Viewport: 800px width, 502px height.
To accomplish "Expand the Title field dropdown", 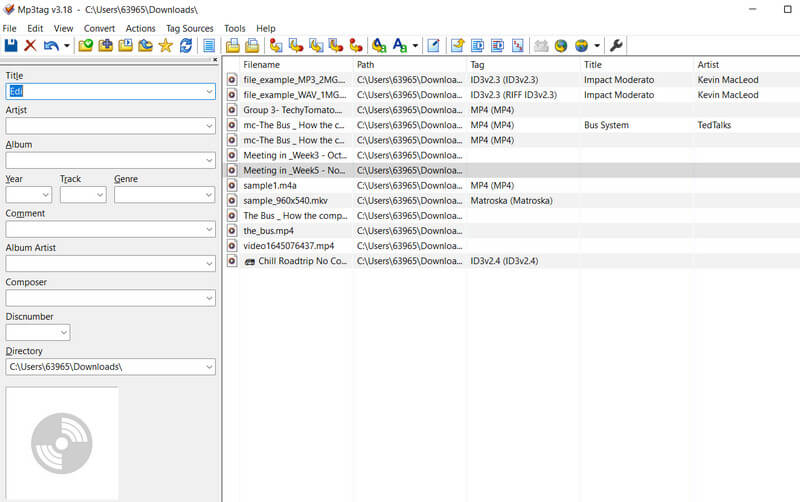I will (x=208, y=92).
